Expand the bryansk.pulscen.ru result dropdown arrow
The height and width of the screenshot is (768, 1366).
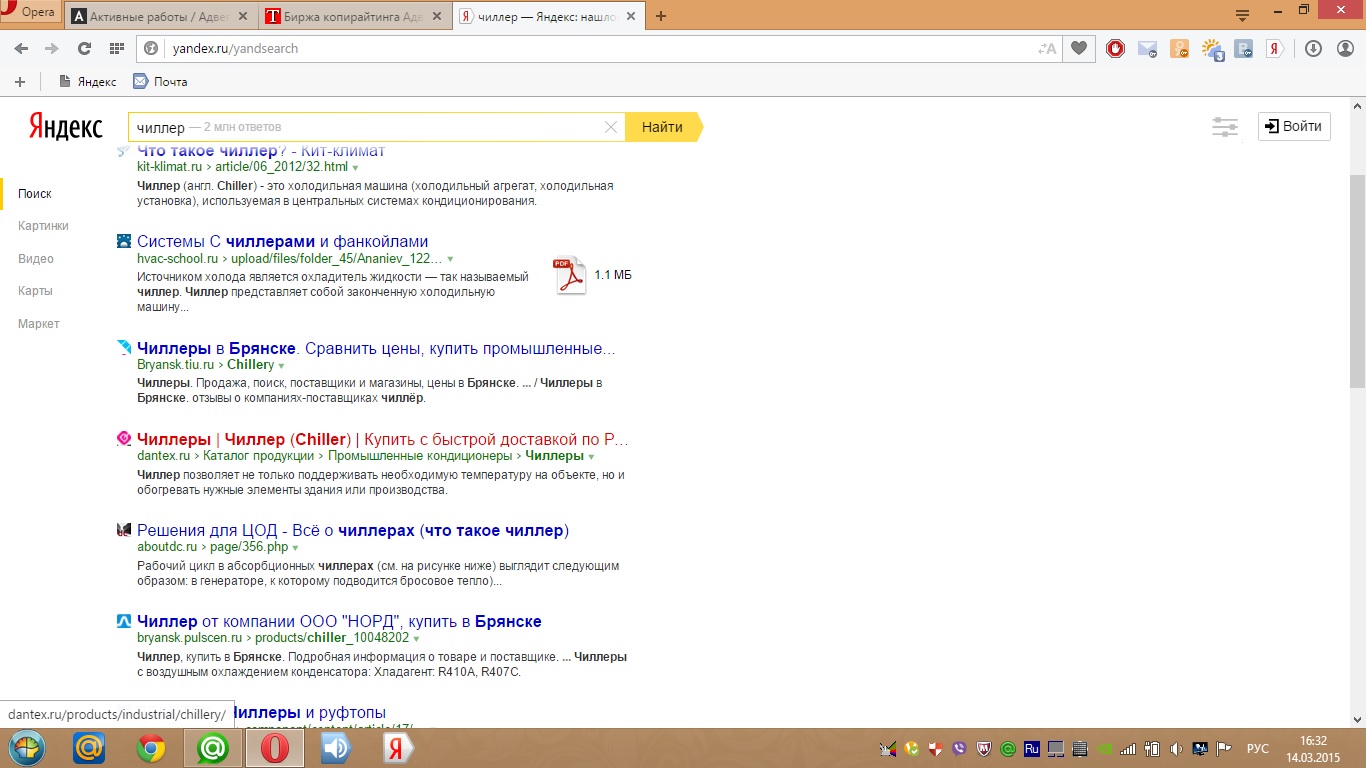coord(416,639)
